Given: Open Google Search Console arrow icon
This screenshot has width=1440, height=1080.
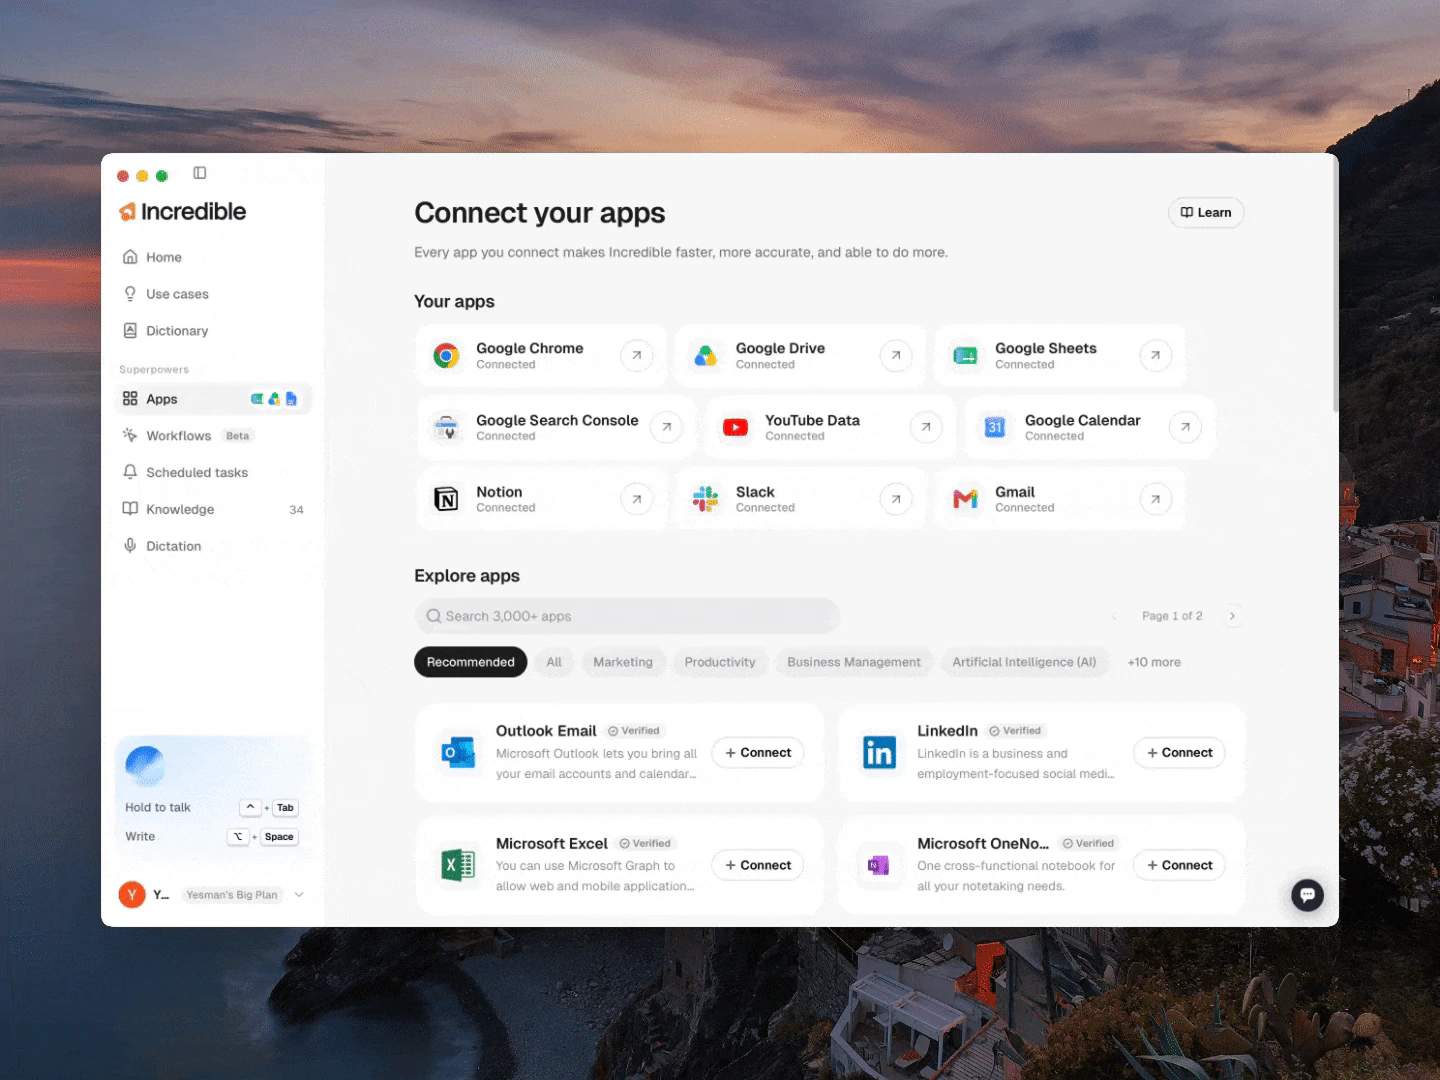Looking at the screenshot, I should pos(666,427).
